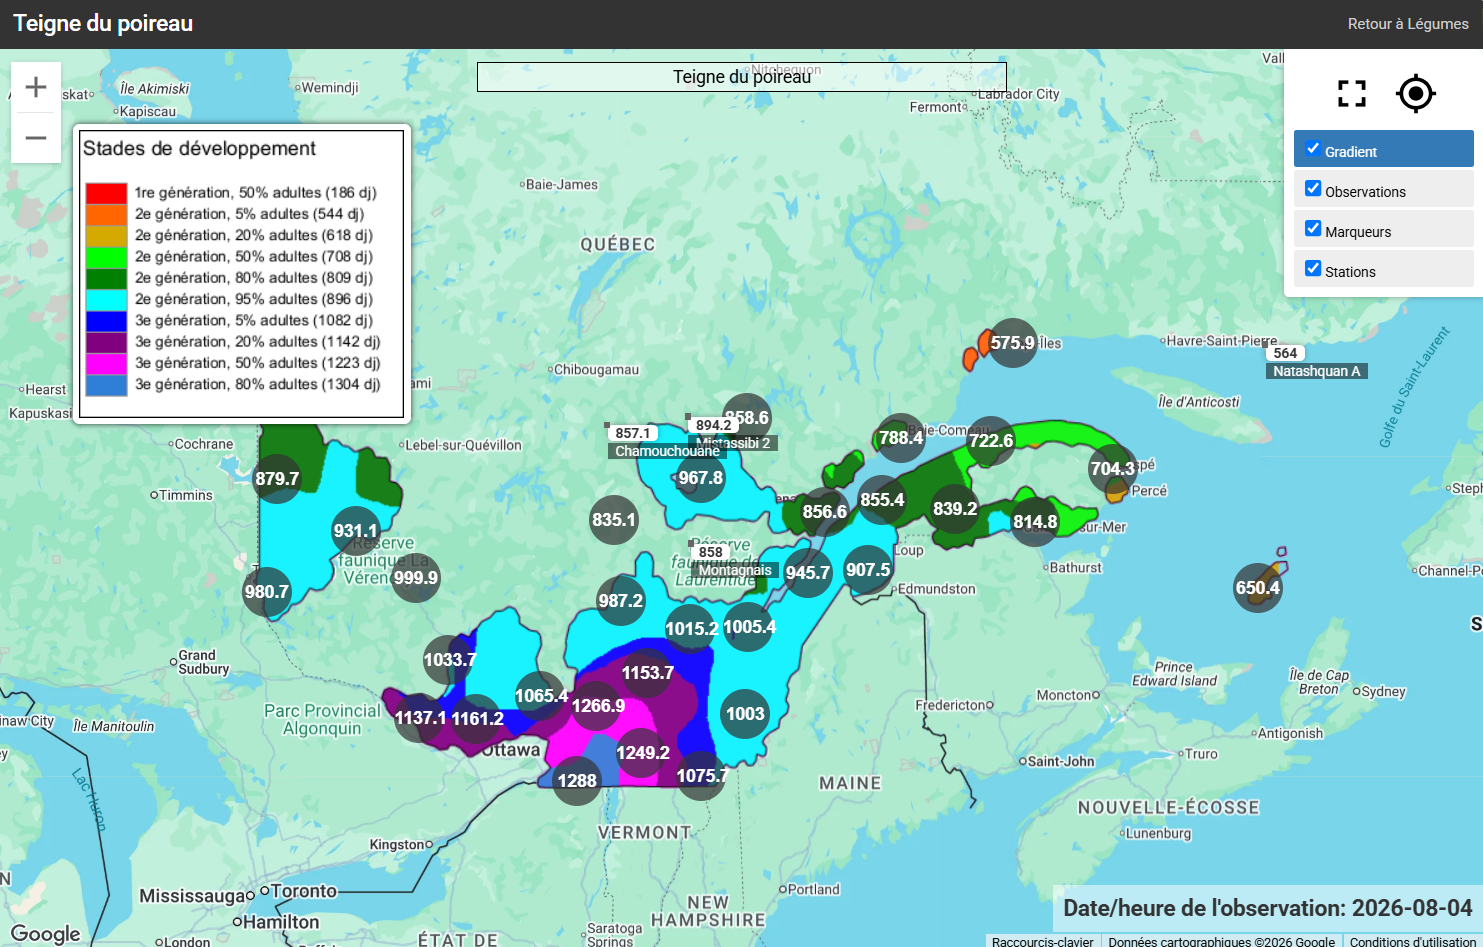Select the 980.7 map marker
Image resolution: width=1483 pixels, height=947 pixels.
coord(267,591)
